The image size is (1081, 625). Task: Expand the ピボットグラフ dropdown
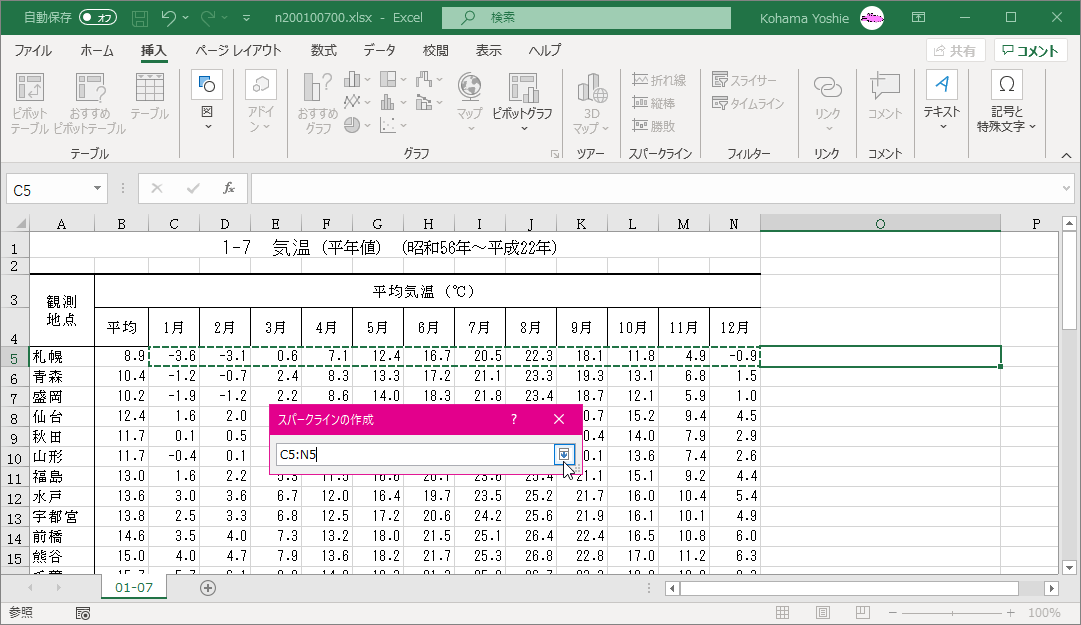[523, 128]
